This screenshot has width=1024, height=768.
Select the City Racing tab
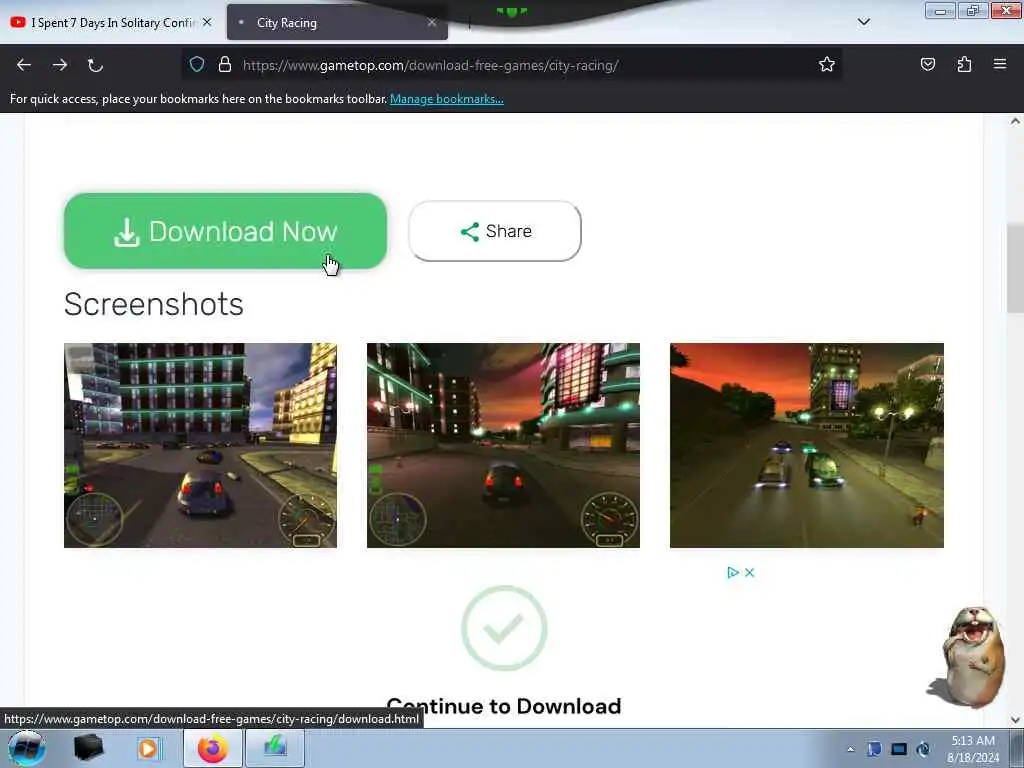[x=338, y=22]
